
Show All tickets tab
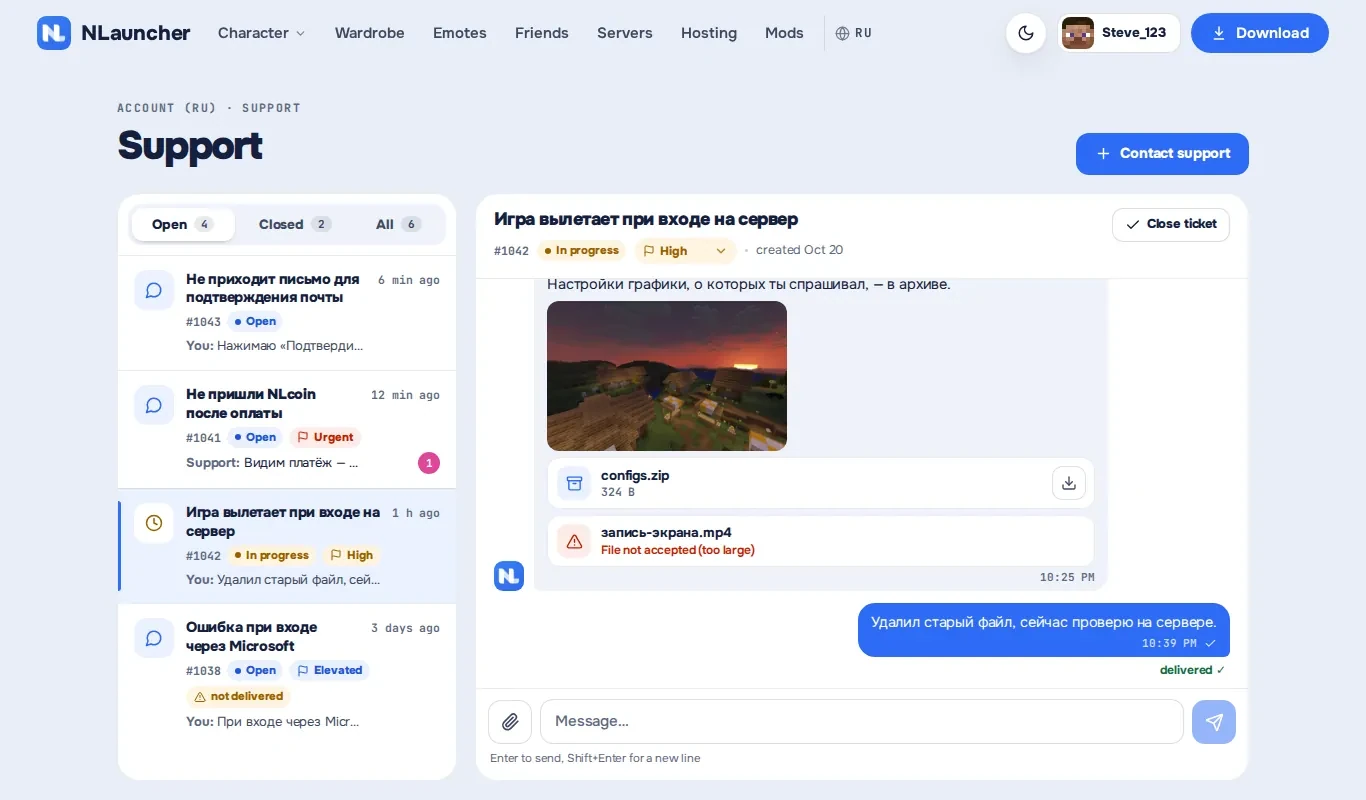point(398,224)
